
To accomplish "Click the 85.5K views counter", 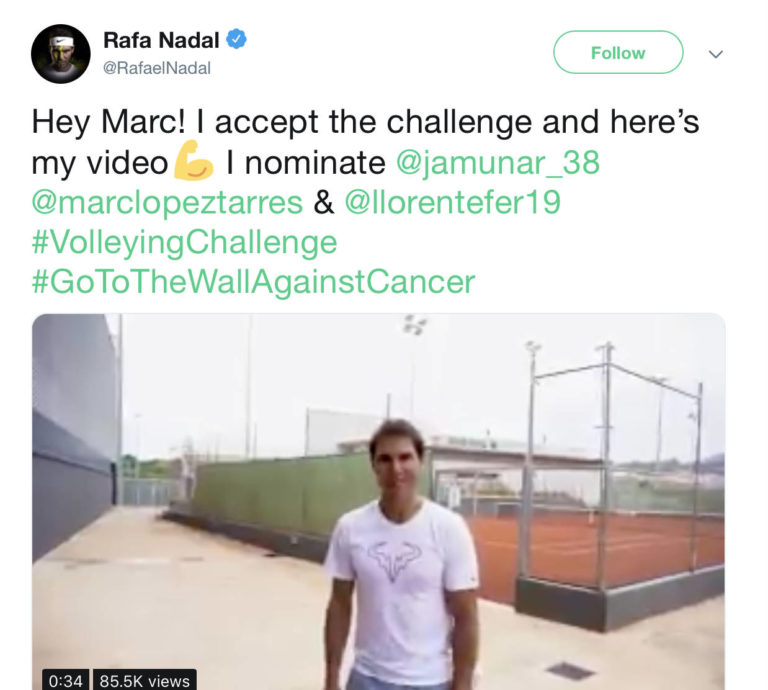I will click(144, 680).
